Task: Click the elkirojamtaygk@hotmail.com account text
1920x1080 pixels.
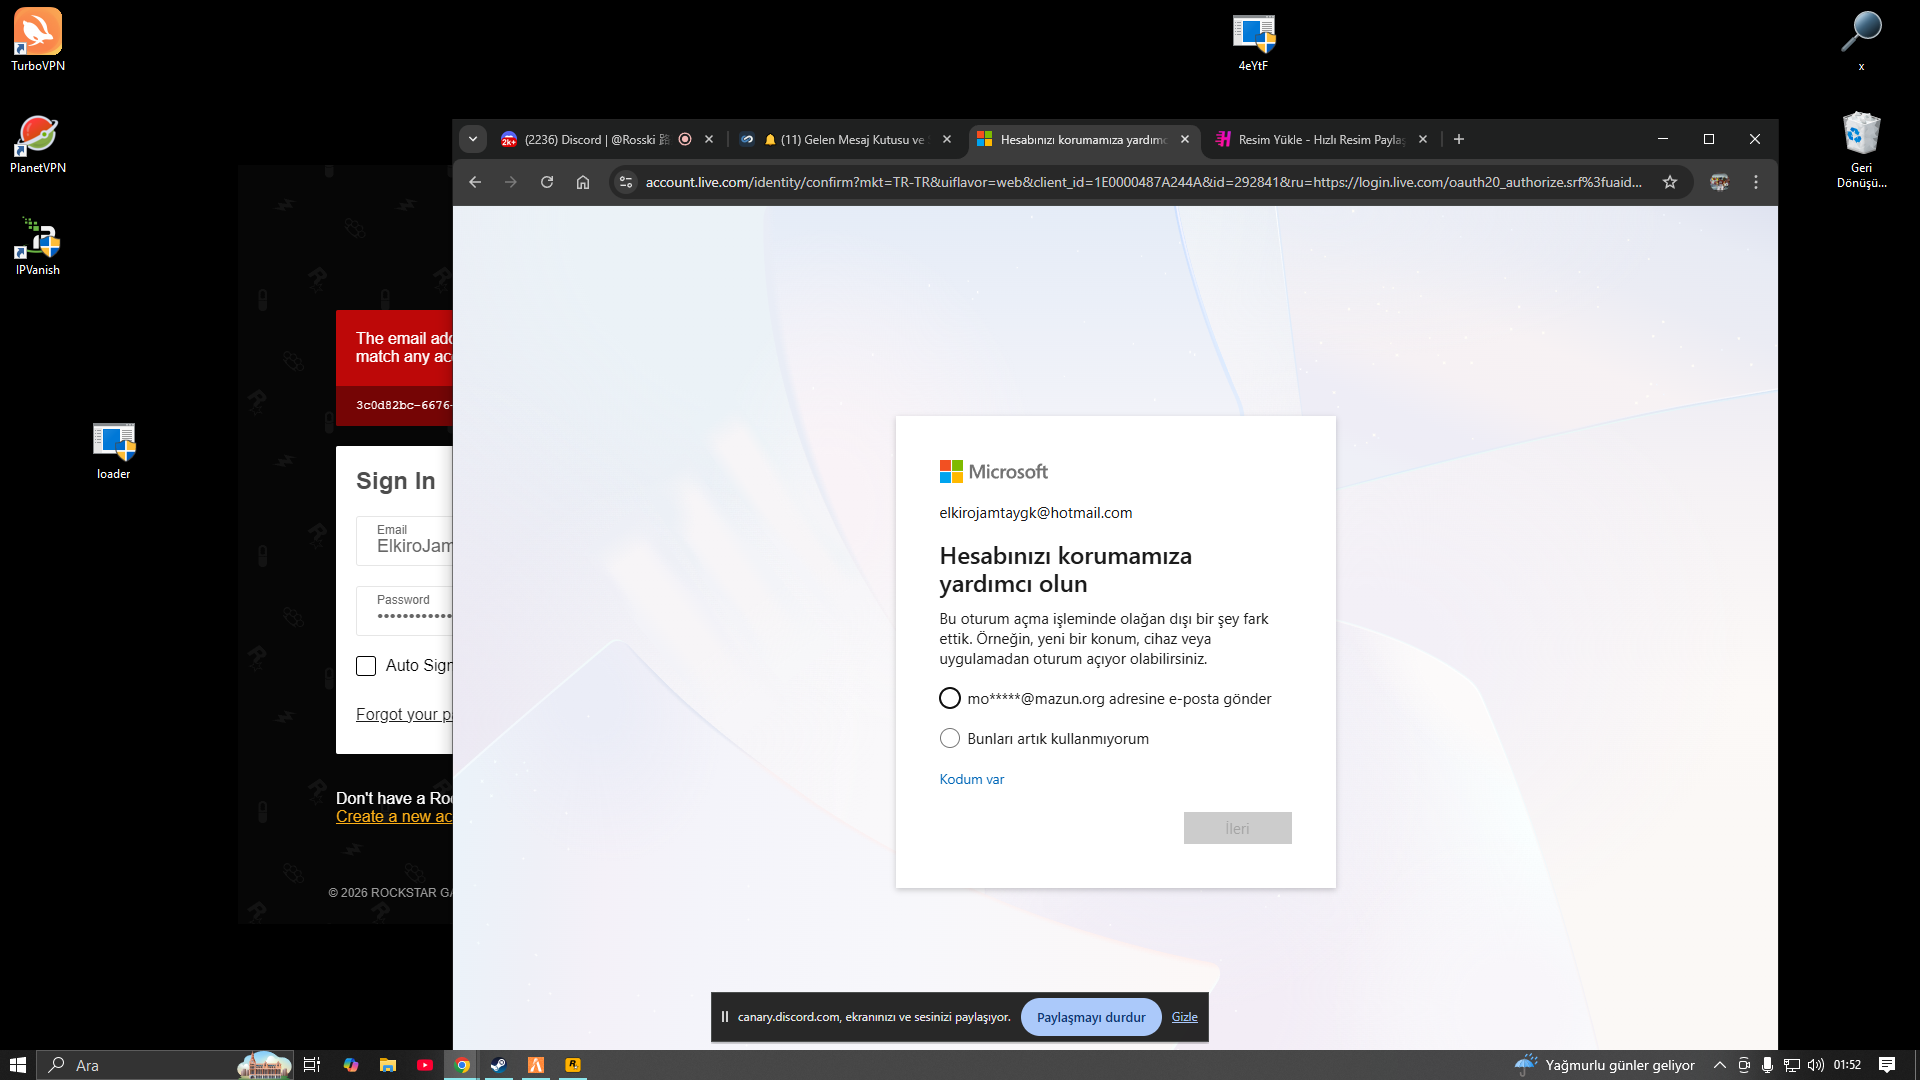Action: pyautogui.click(x=1036, y=513)
